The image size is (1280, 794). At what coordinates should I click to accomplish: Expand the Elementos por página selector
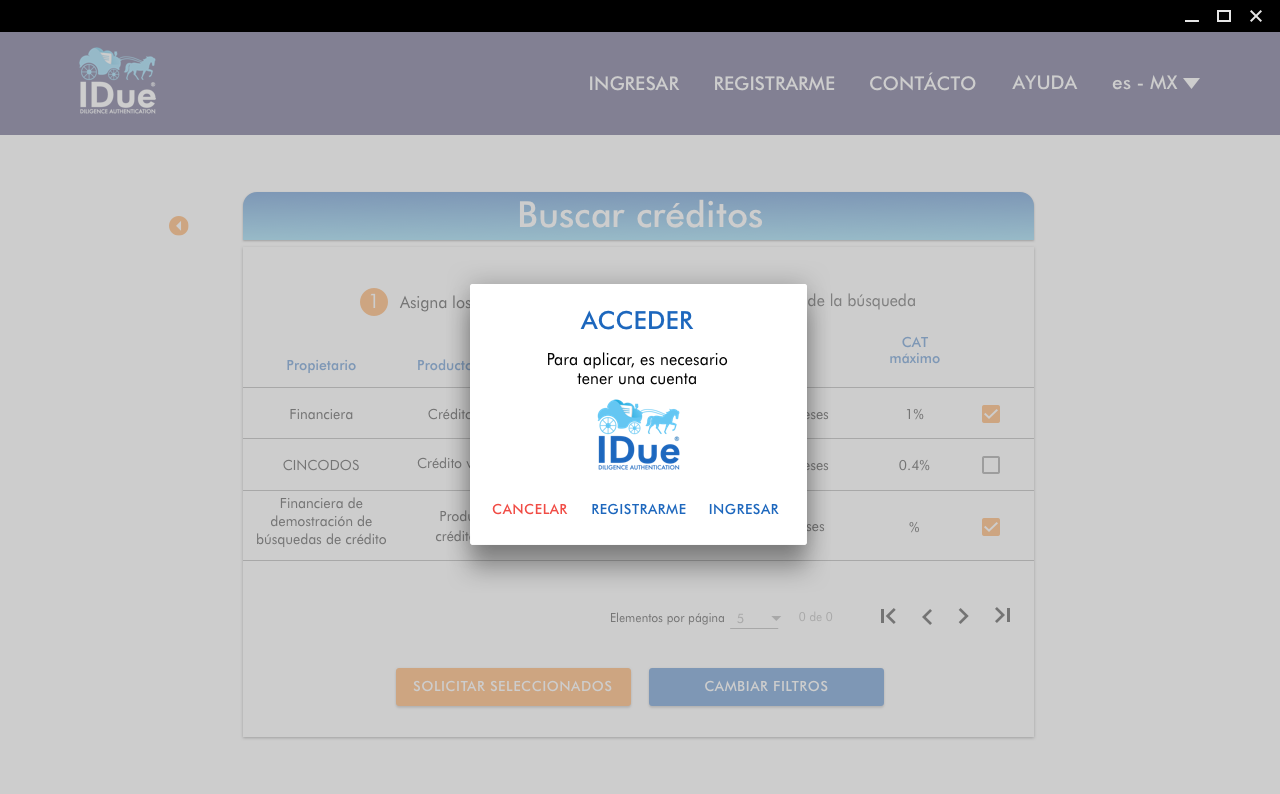pyautogui.click(x=756, y=619)
